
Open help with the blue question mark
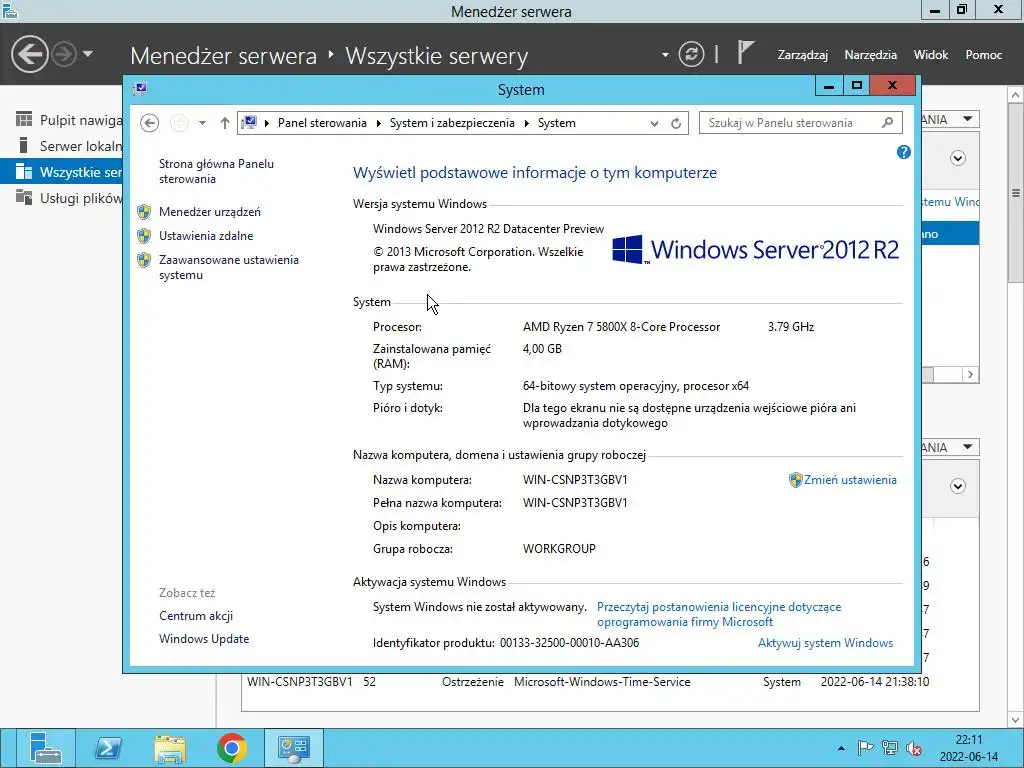tap(904, 152)
